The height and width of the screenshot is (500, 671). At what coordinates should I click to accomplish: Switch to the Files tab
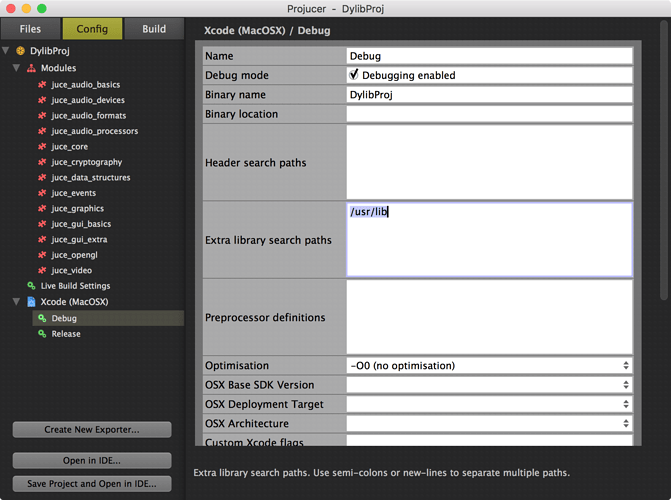pyautogui.click(x=30, y=29)
